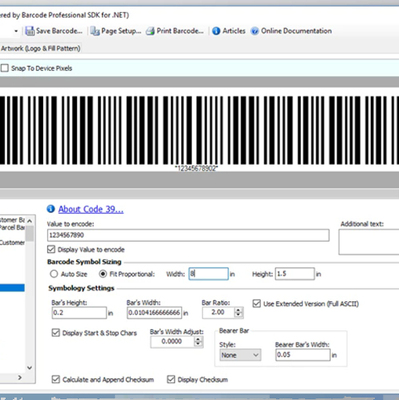
Task: Toggle Display Start & Stop Chars
Action: pos(56,333)
